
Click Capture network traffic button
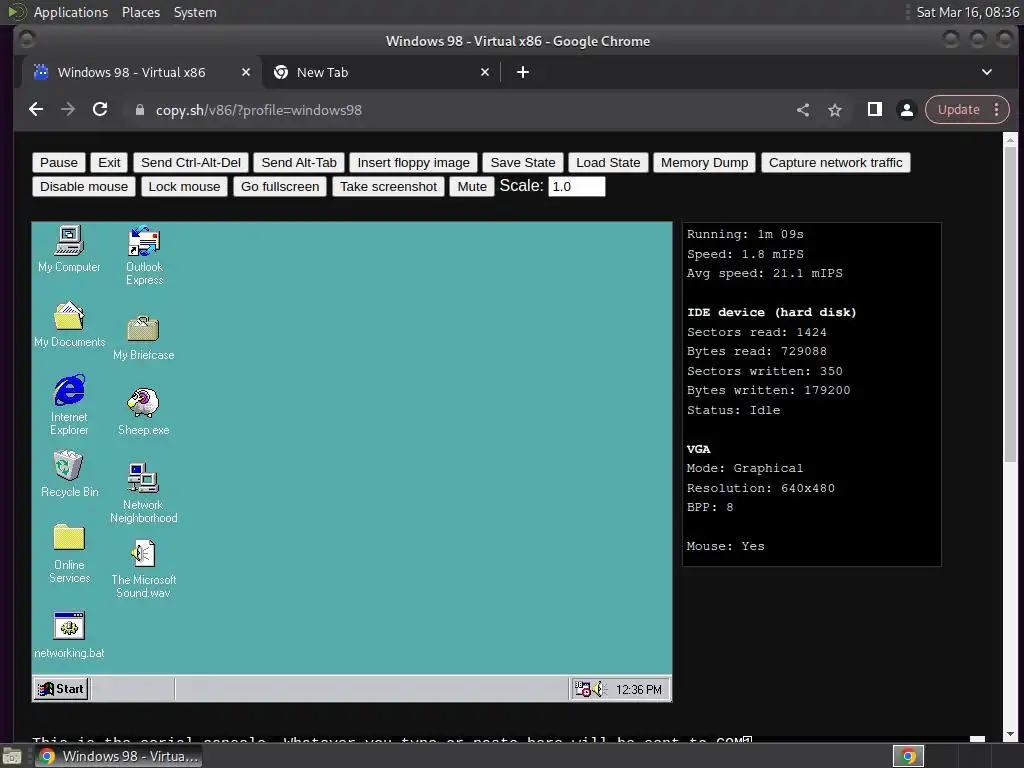coord(835,163)
